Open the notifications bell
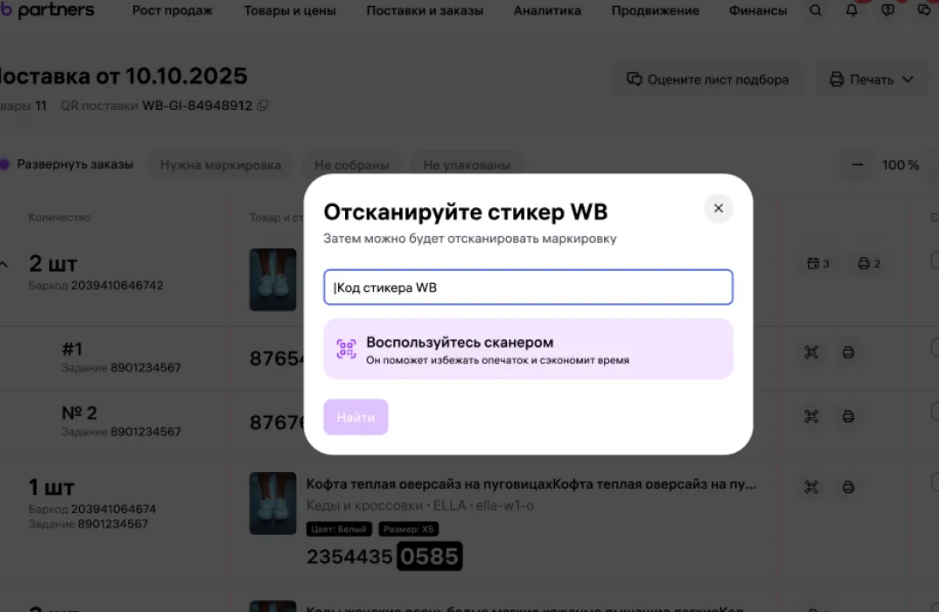Image resolution: width=939 pixels, height=612 pixels. pyautogui.click(x=853, y=10)
